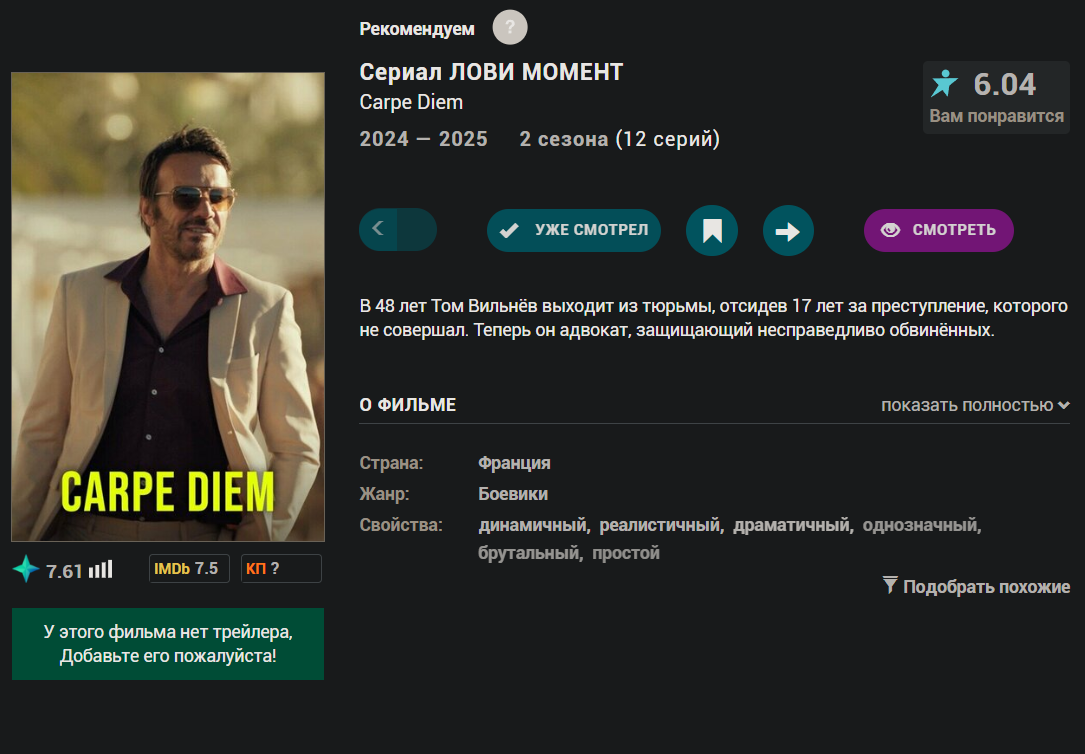Mark series as already watched
The width and height of the screenshot is (1085, 754).
point(574,230)
